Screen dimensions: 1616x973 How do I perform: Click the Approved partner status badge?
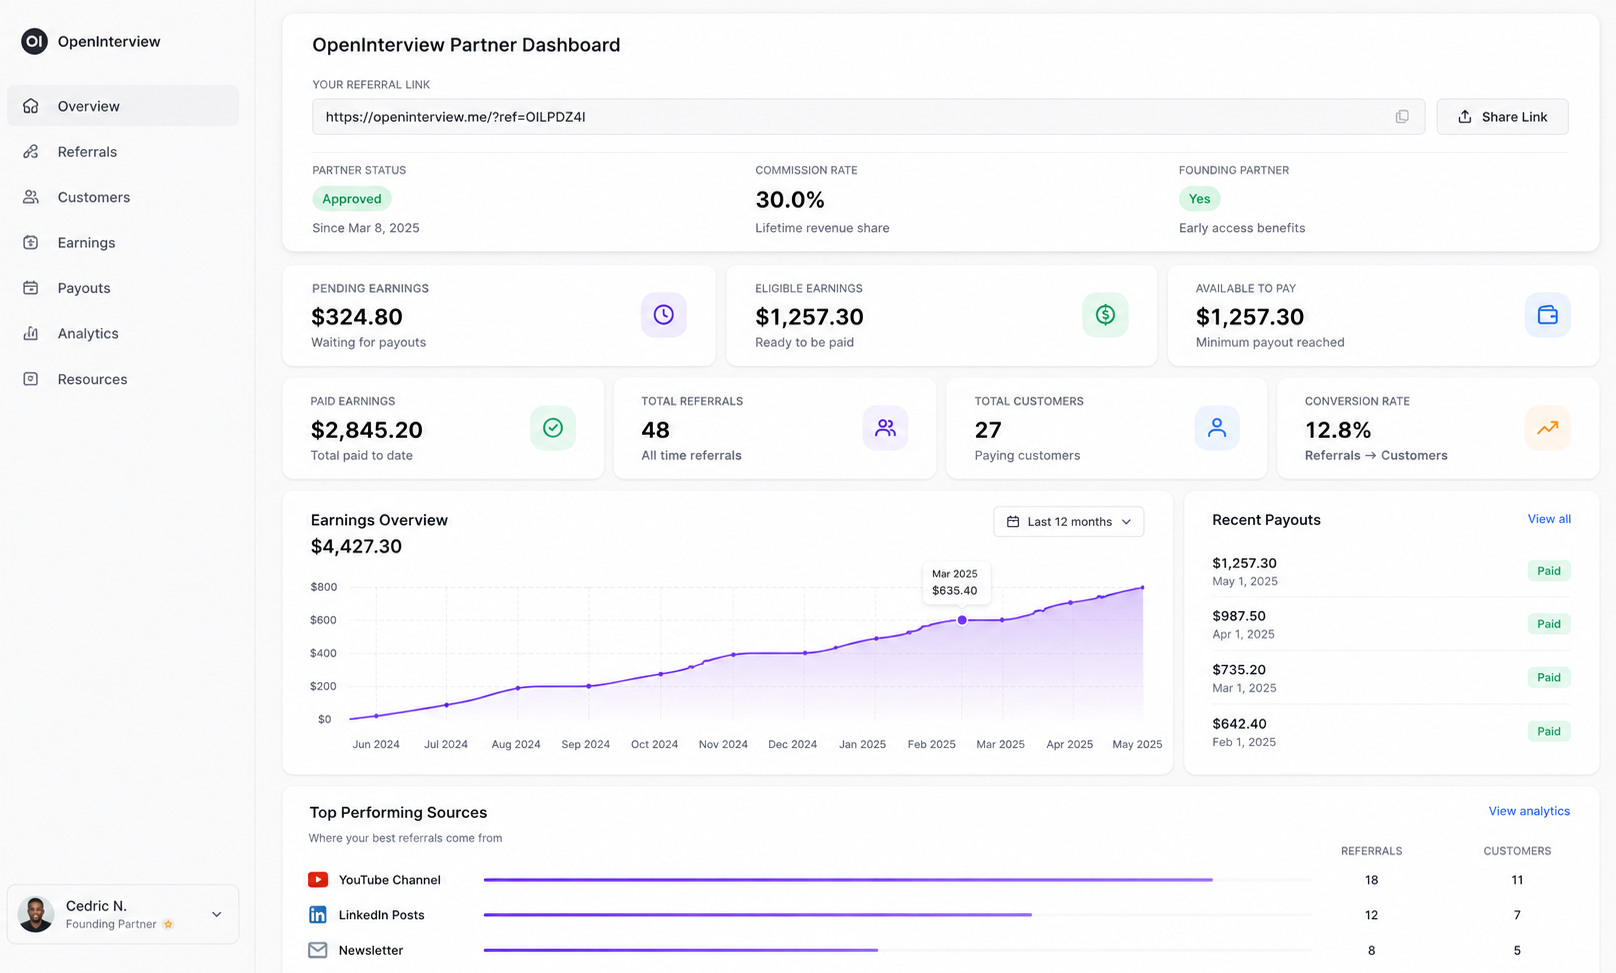[x=352, y=199]
